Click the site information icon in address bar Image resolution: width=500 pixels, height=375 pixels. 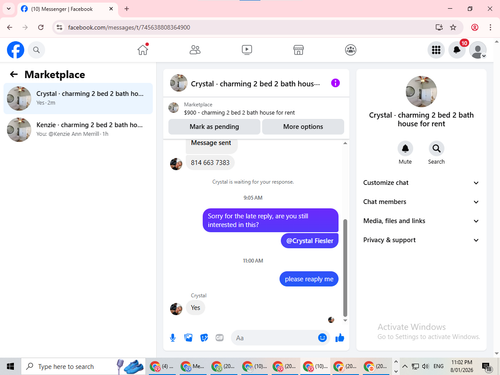pyautogui.click(x=59, y=27)
